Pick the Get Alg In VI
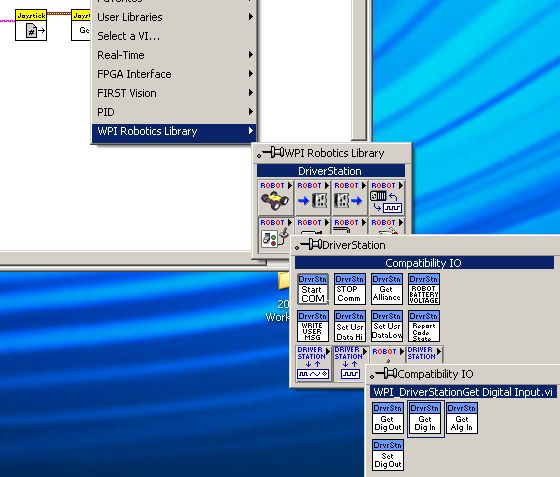Image resolution: width=560 pixels, height=477 pixels. (x=462, y=418)
